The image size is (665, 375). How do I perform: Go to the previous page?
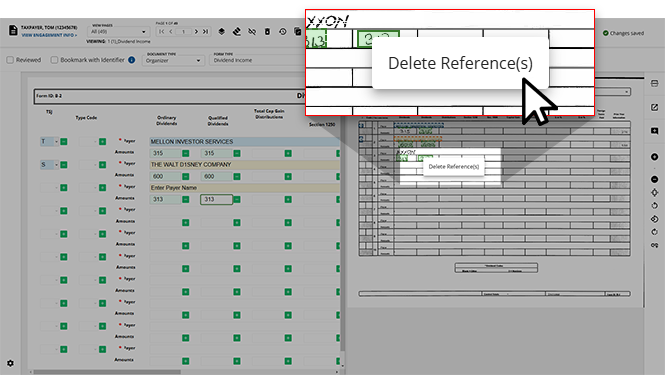[x=170, y=31]
